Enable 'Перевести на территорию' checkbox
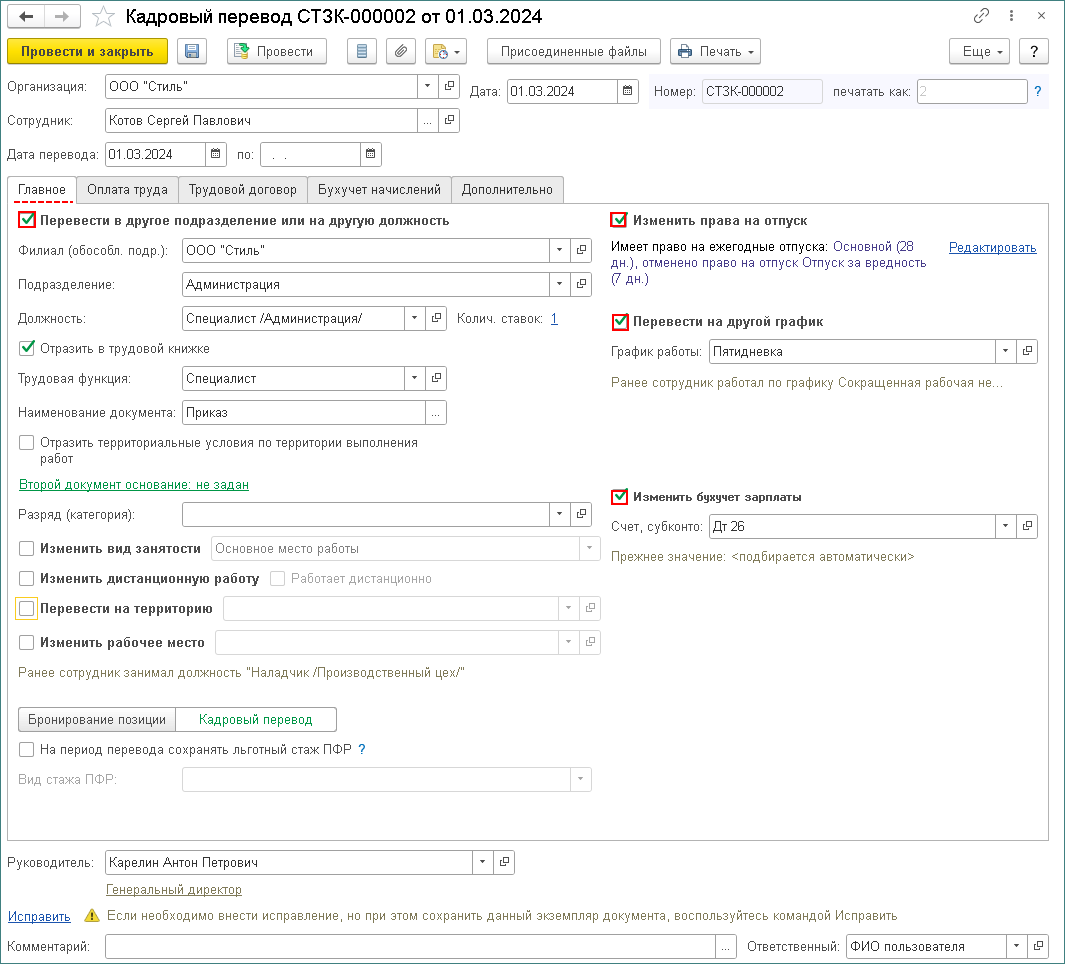The width and height of the screenshot is (1065, 964). [x=26, y=608]
